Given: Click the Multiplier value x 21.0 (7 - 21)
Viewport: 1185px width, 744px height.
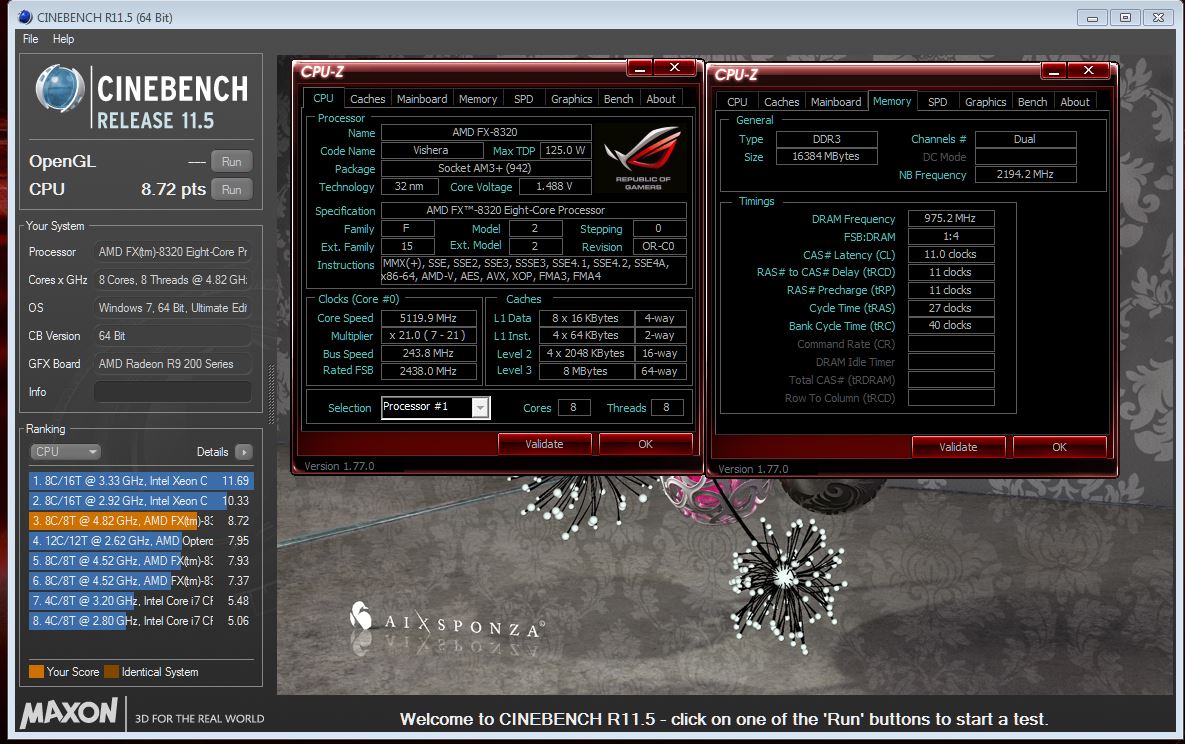Looking at the screenshot, I should [429, 336].
